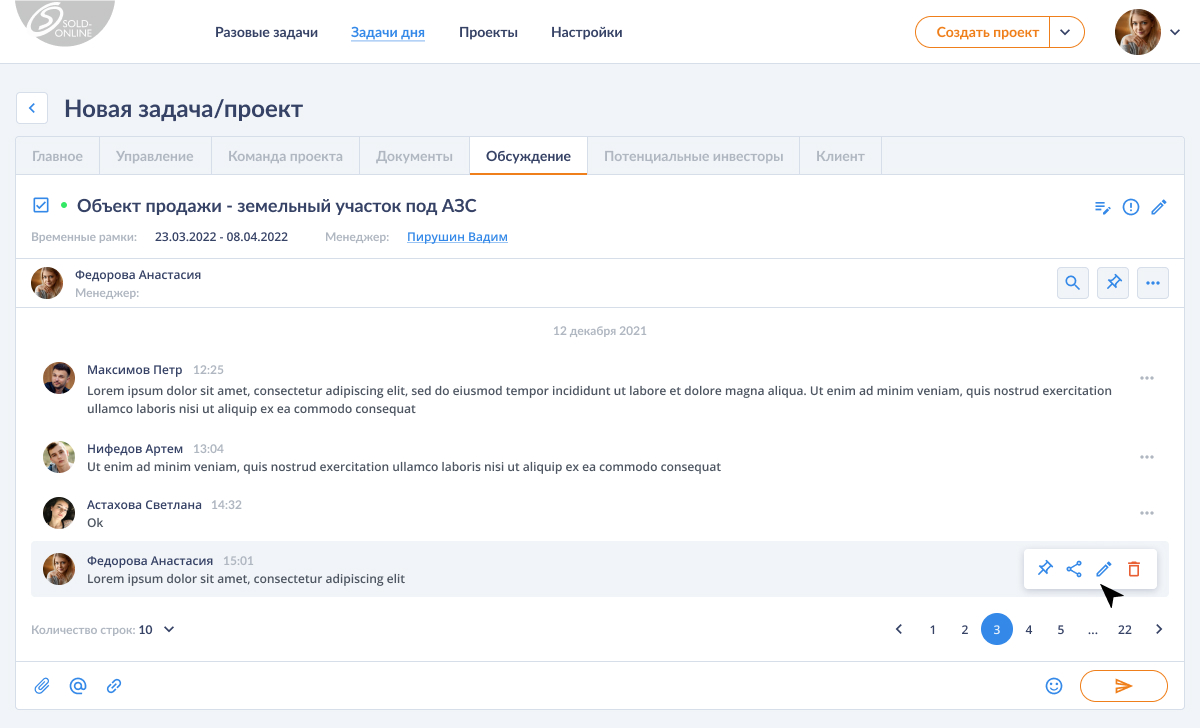The height and width of the screenshot is (728, 1200).
Task: Edit the task title with the pencil icon
Action: (1159, 207)
